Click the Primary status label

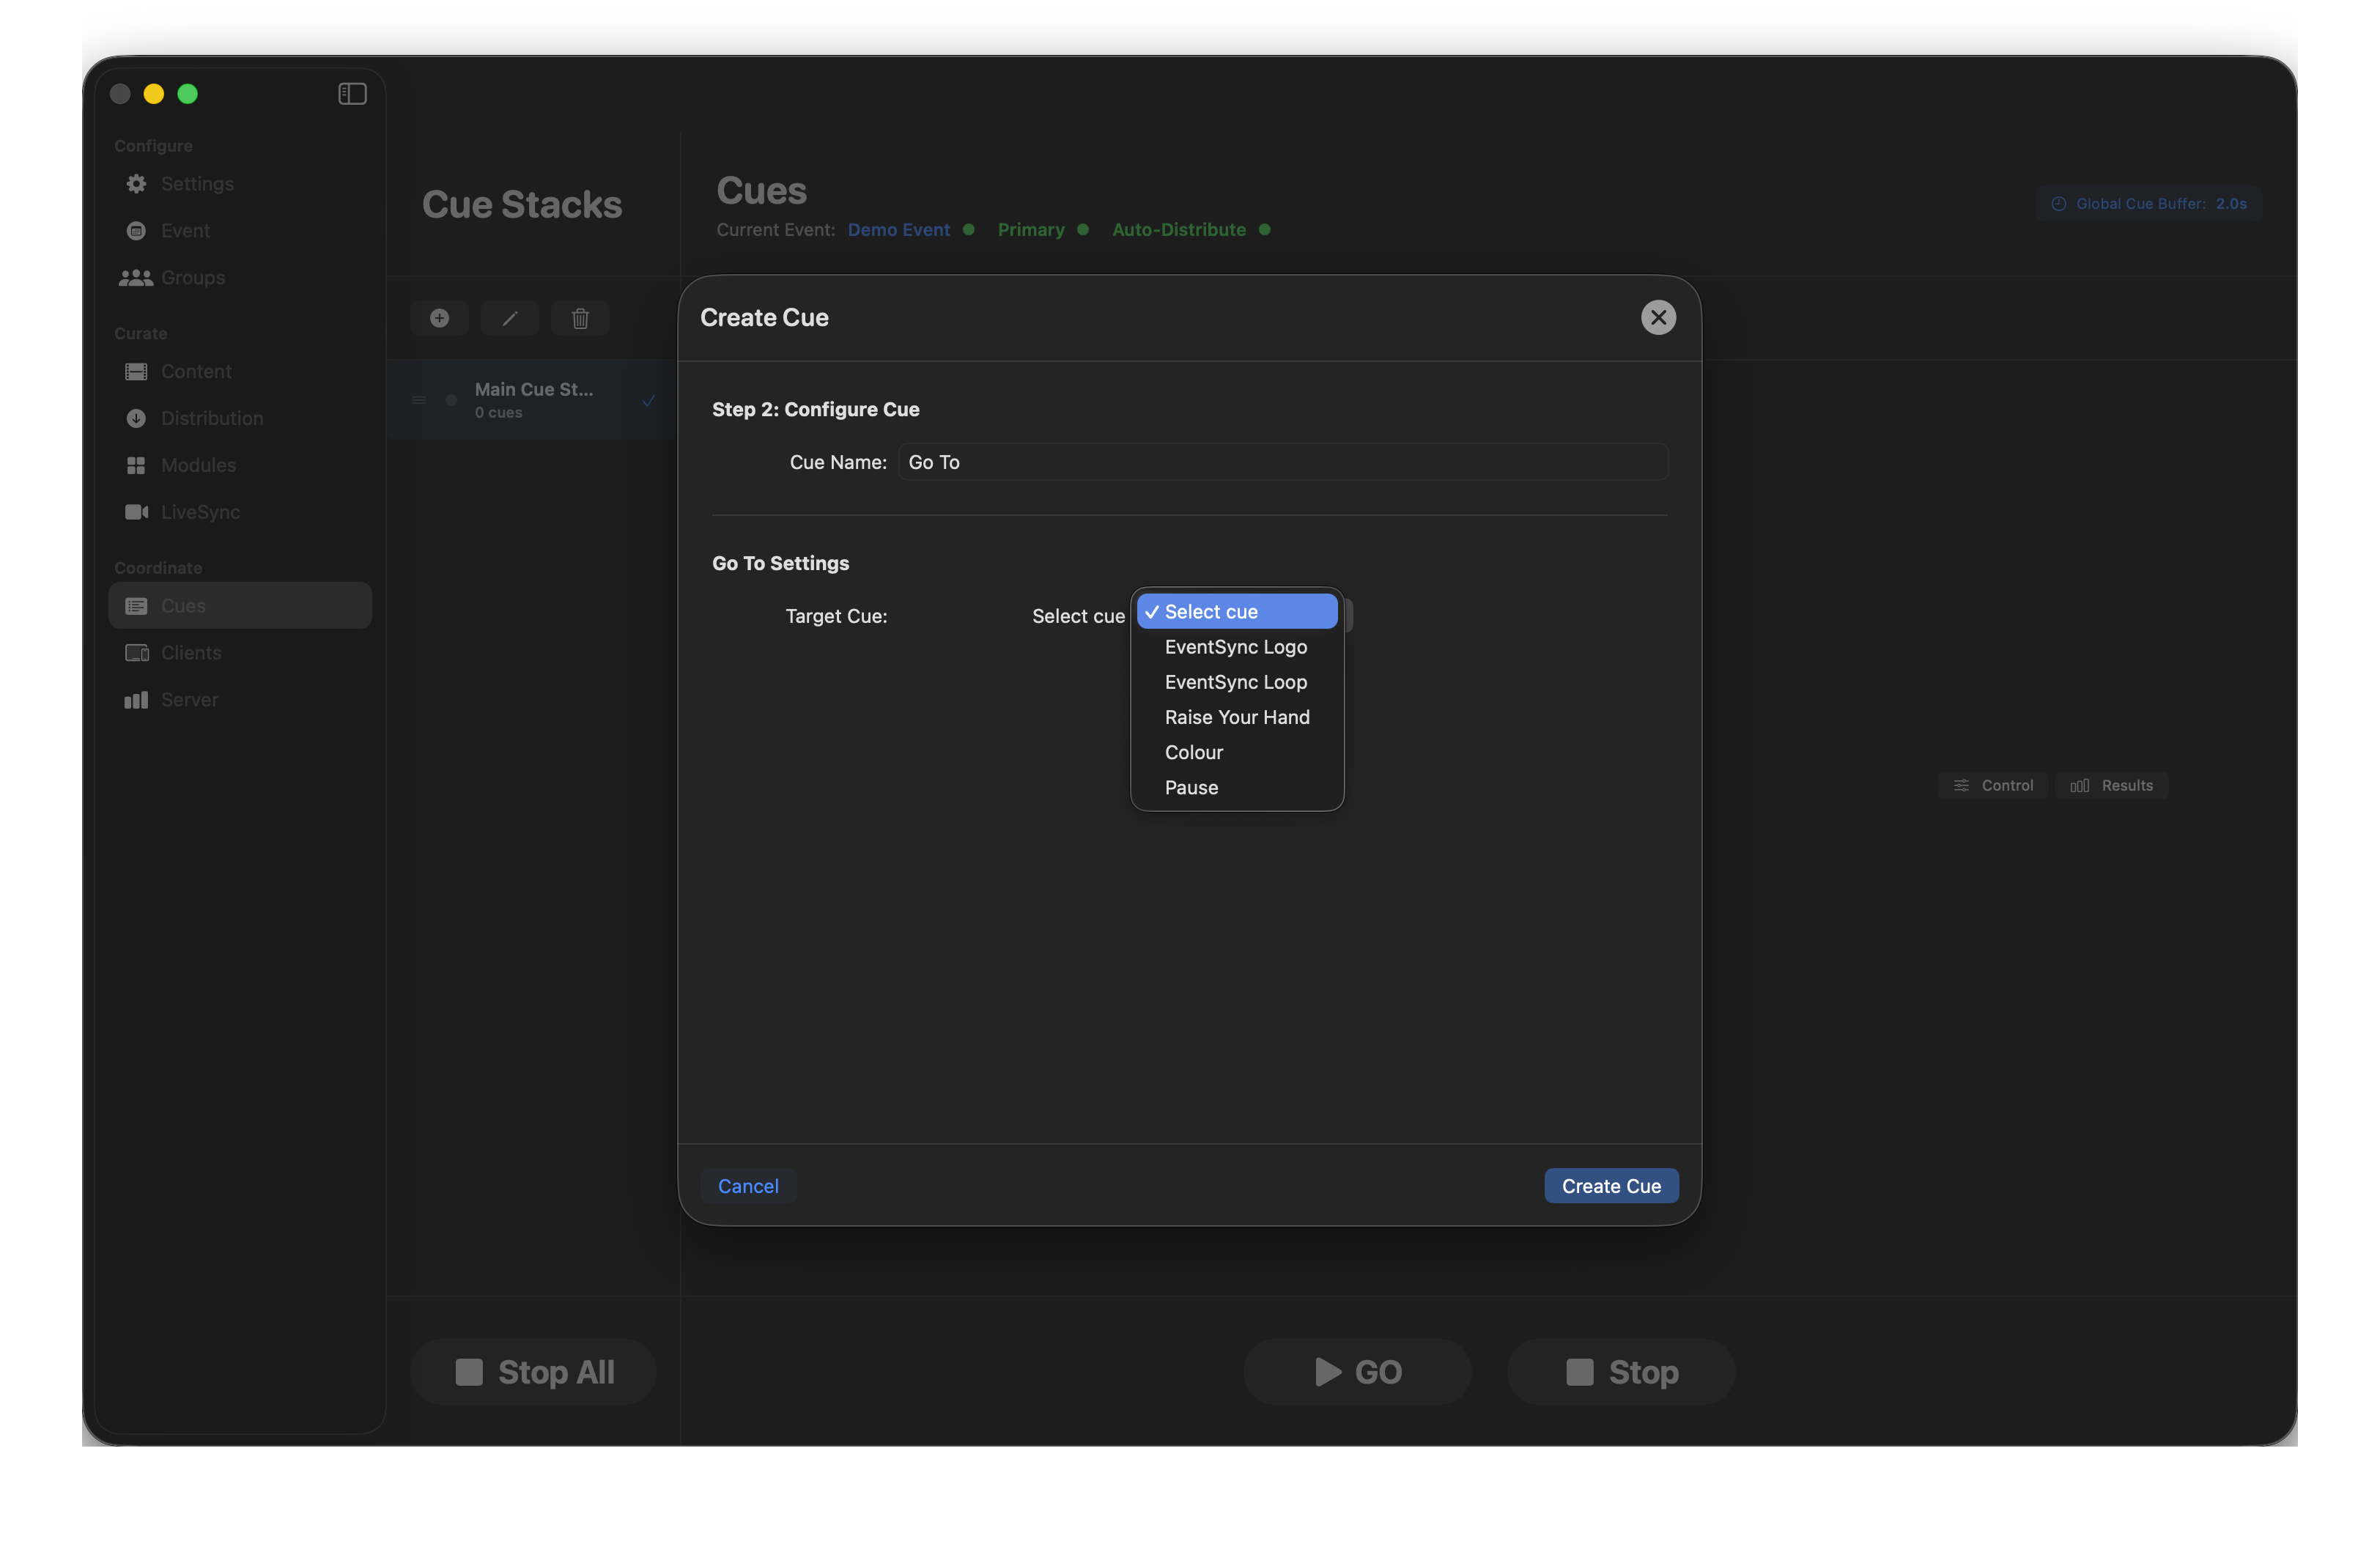pos(1031,230)
